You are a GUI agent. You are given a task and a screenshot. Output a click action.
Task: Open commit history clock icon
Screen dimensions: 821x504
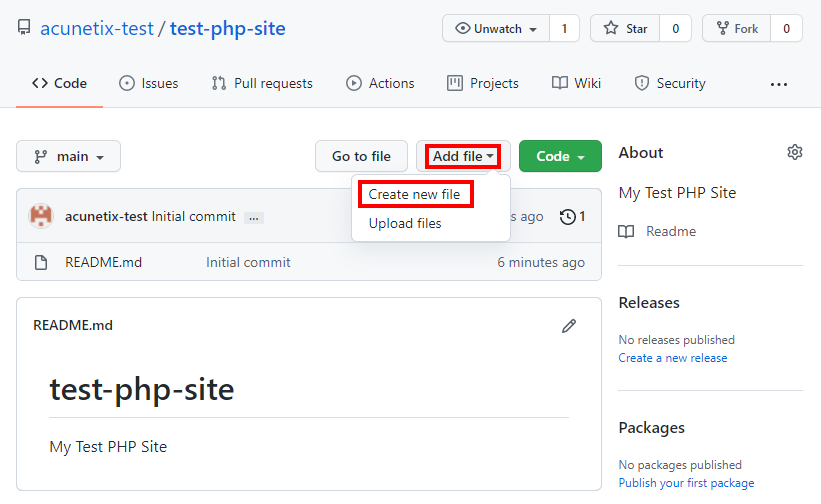coord(568,216)
